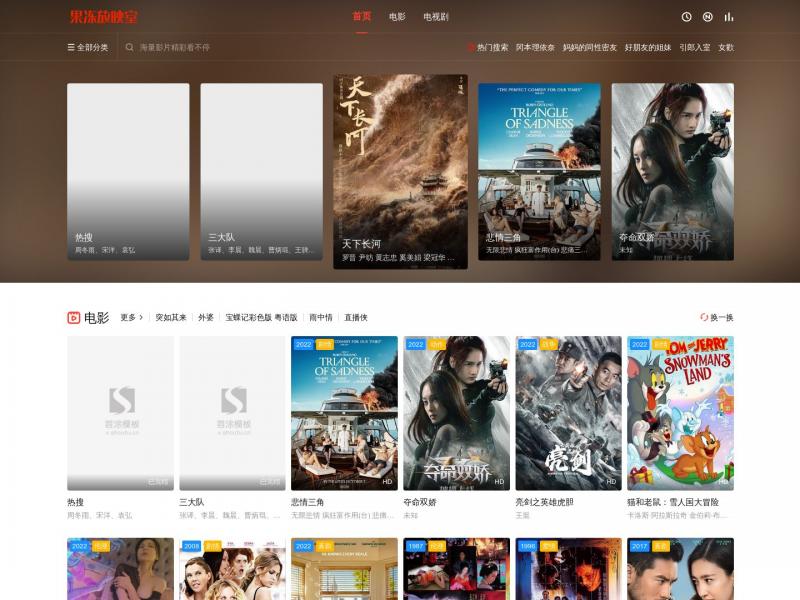
Task: Open bottom-row poster tagged 2008
Action: click(233, 569)
